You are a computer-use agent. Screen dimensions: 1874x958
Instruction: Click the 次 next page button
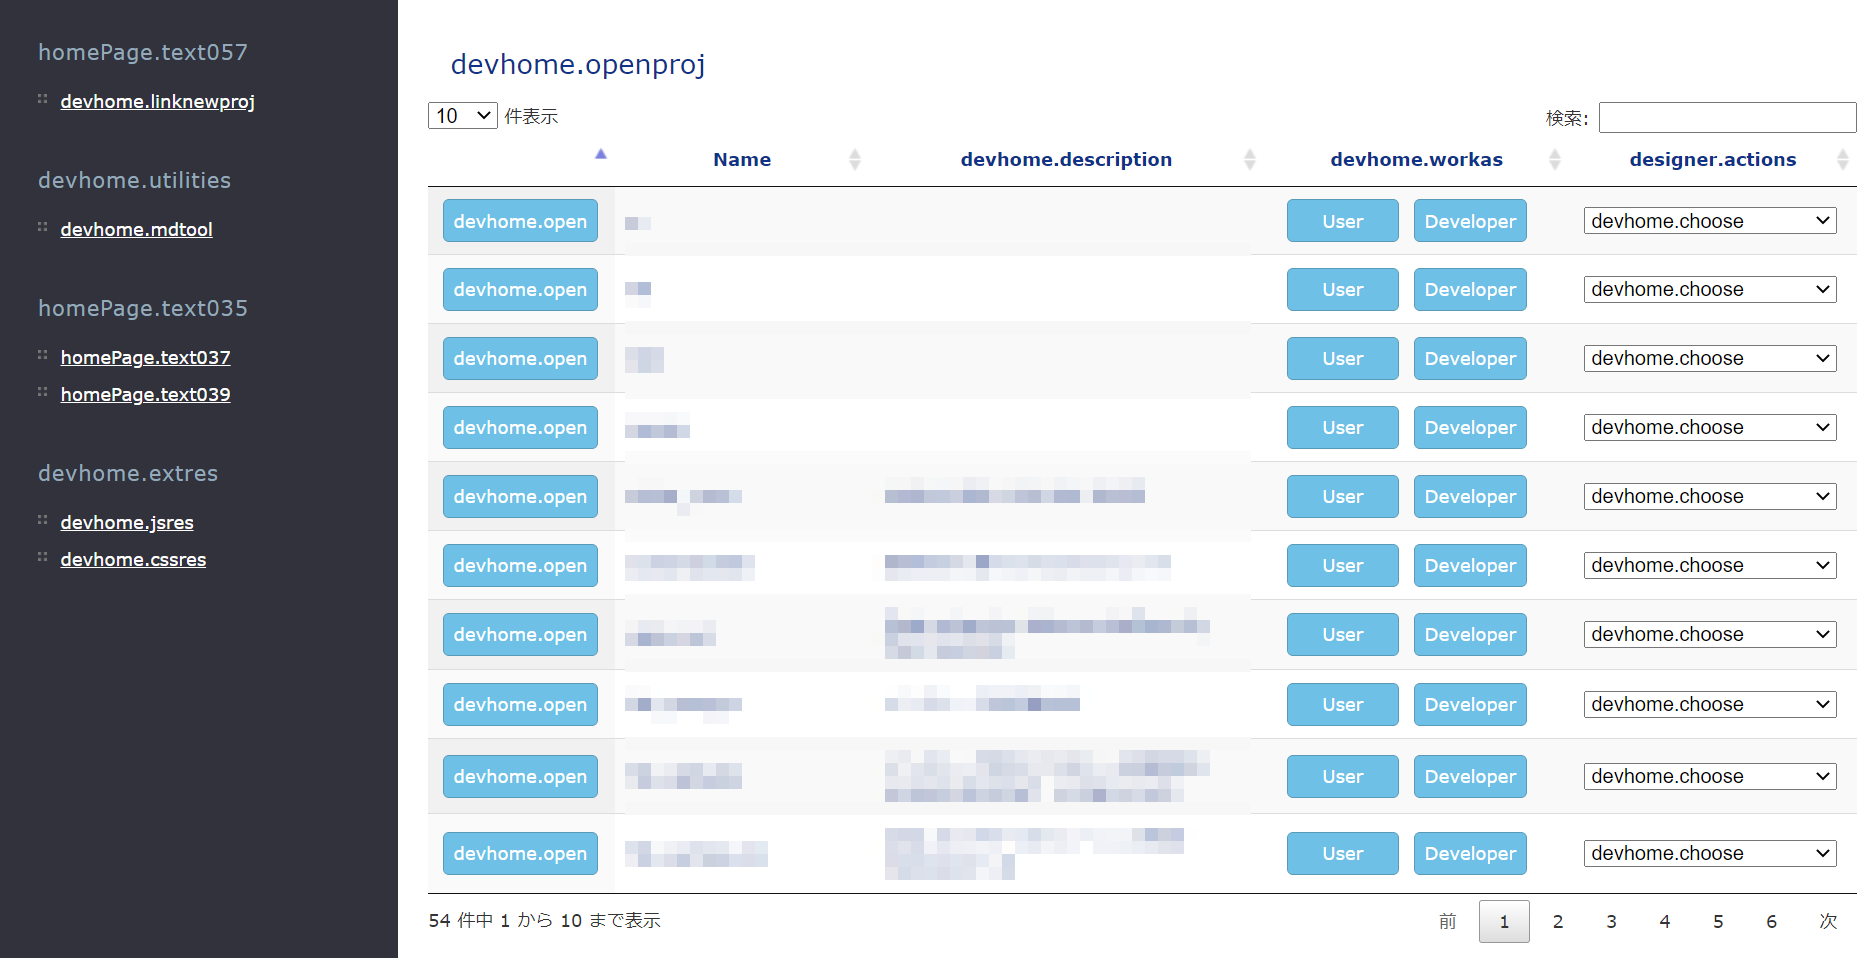[x=1827, y=921]
